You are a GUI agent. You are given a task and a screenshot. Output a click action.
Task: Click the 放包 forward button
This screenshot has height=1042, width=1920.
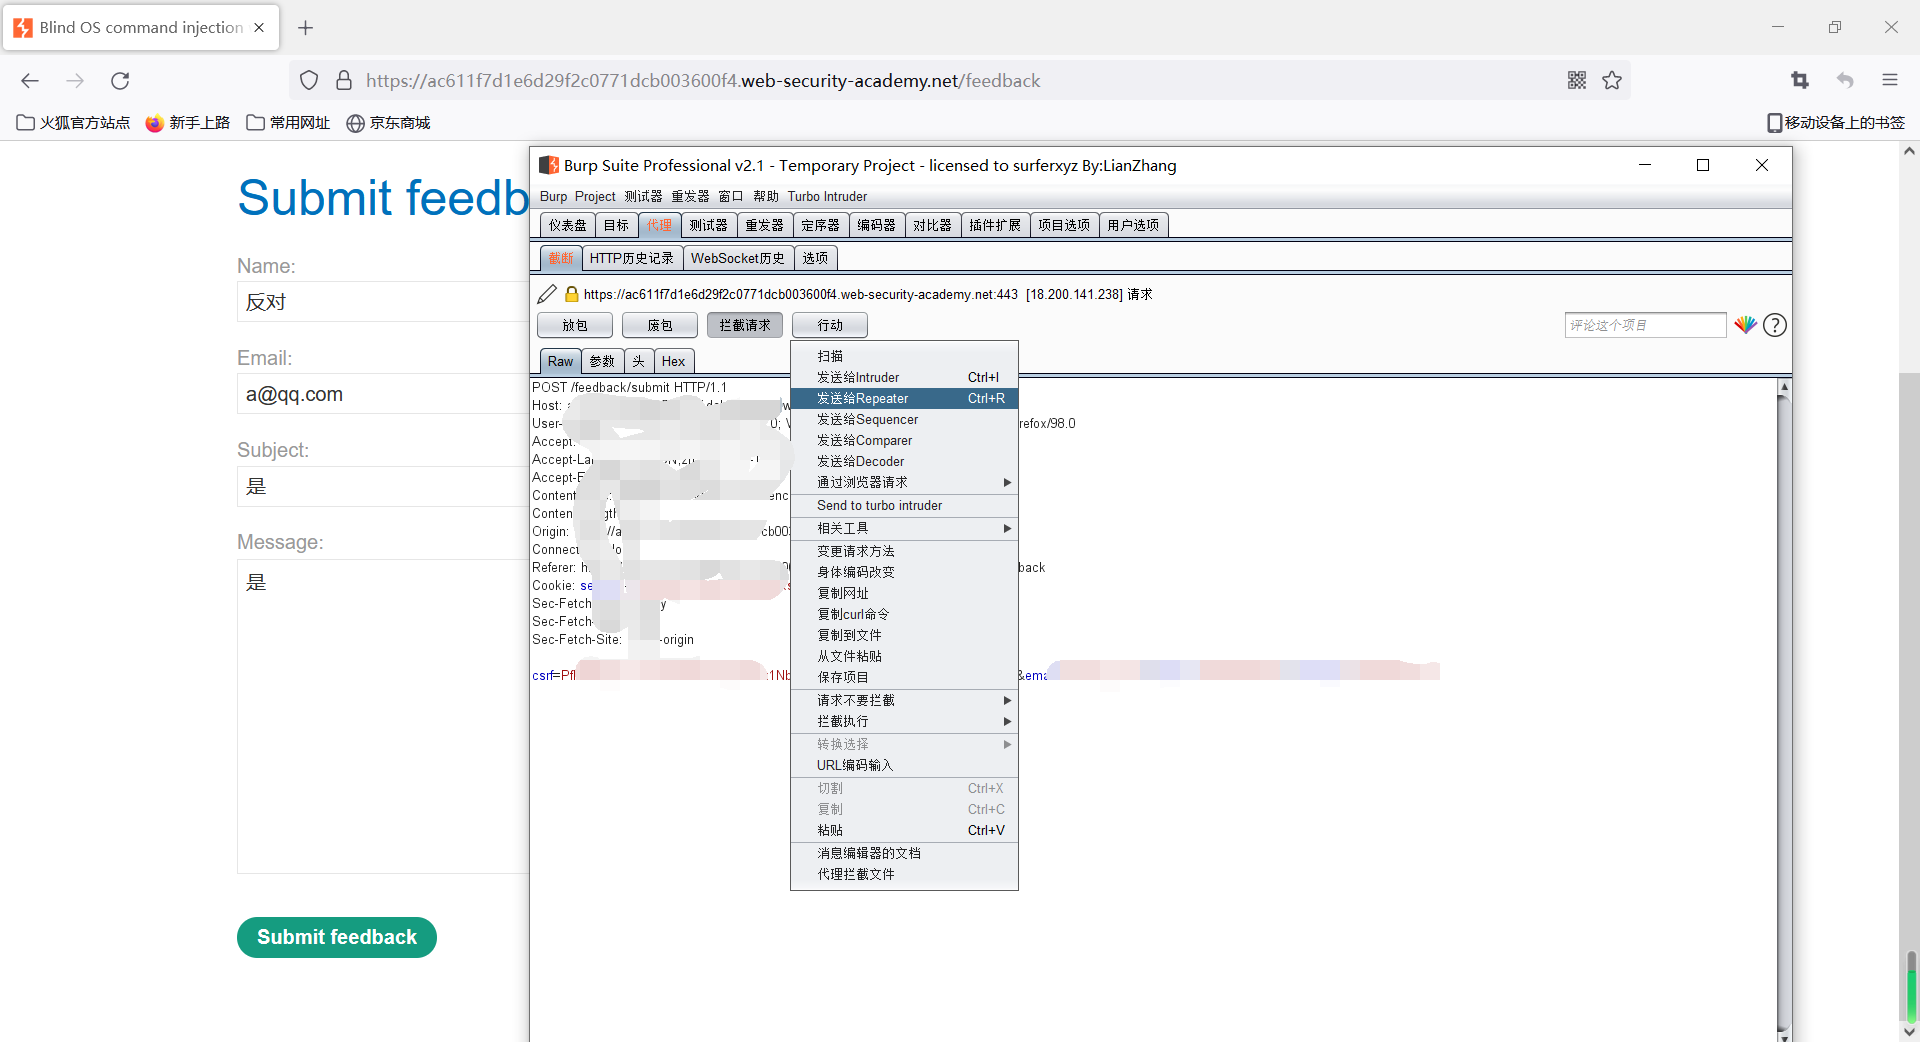coord(575,325)
